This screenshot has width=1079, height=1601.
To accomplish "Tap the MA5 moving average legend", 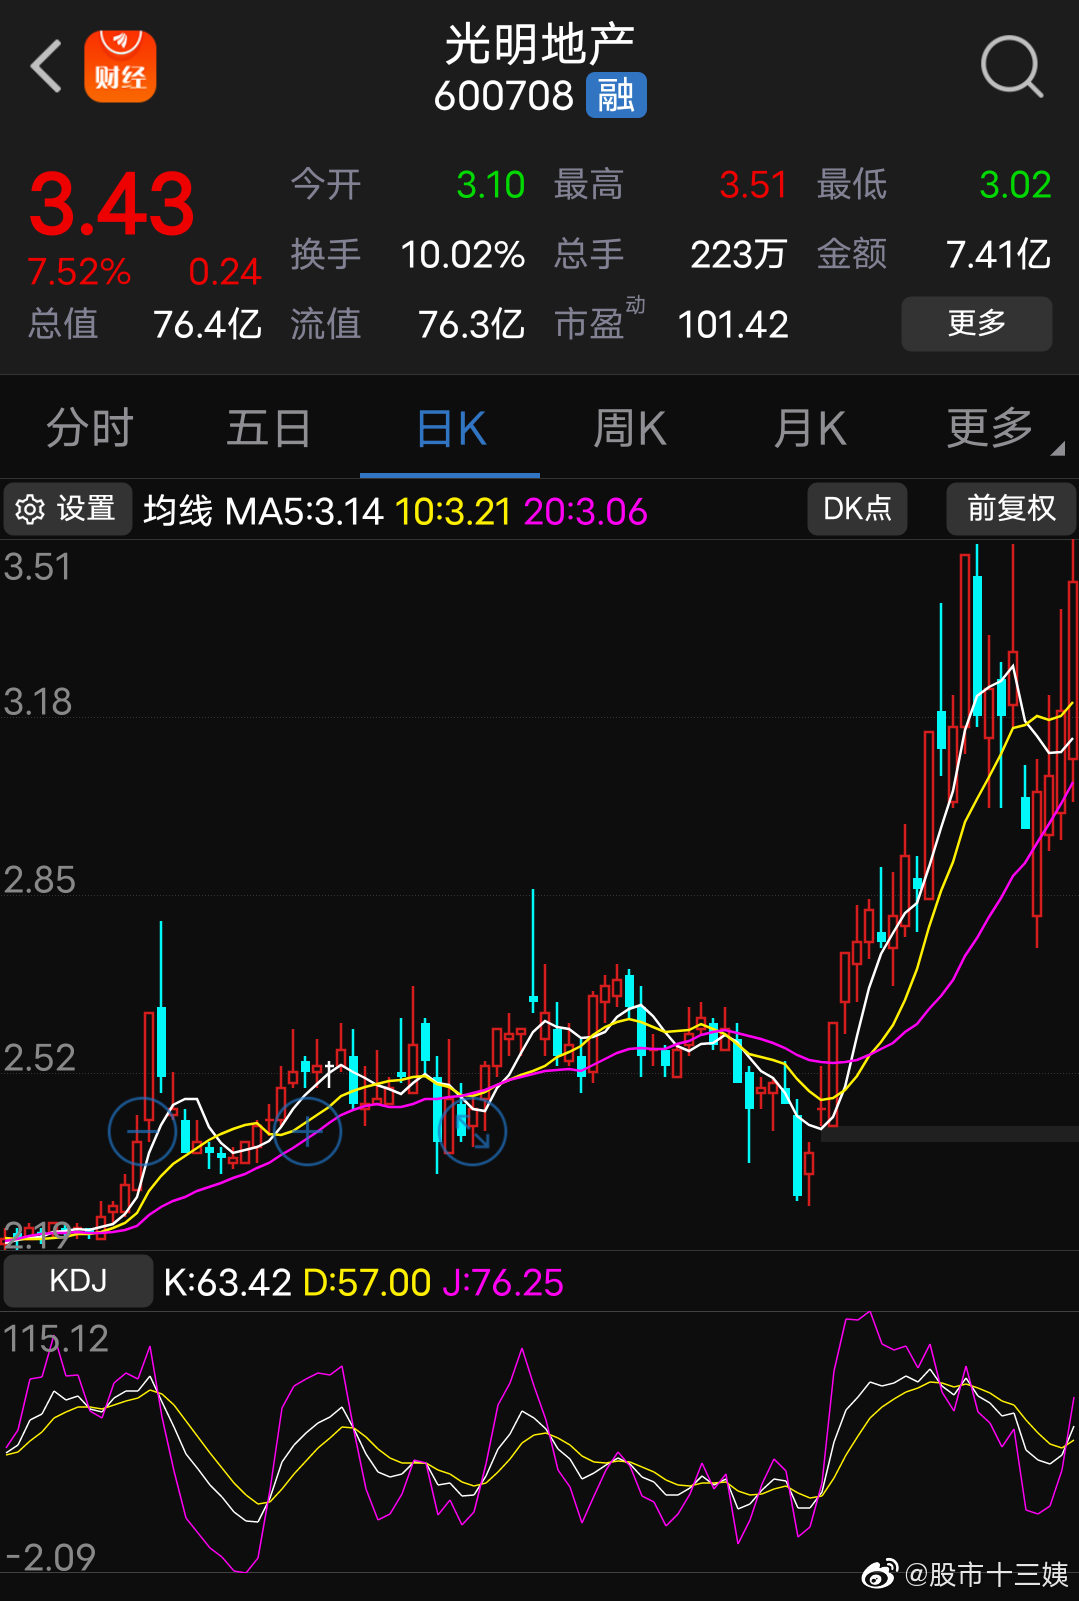I will click(304, 512).
